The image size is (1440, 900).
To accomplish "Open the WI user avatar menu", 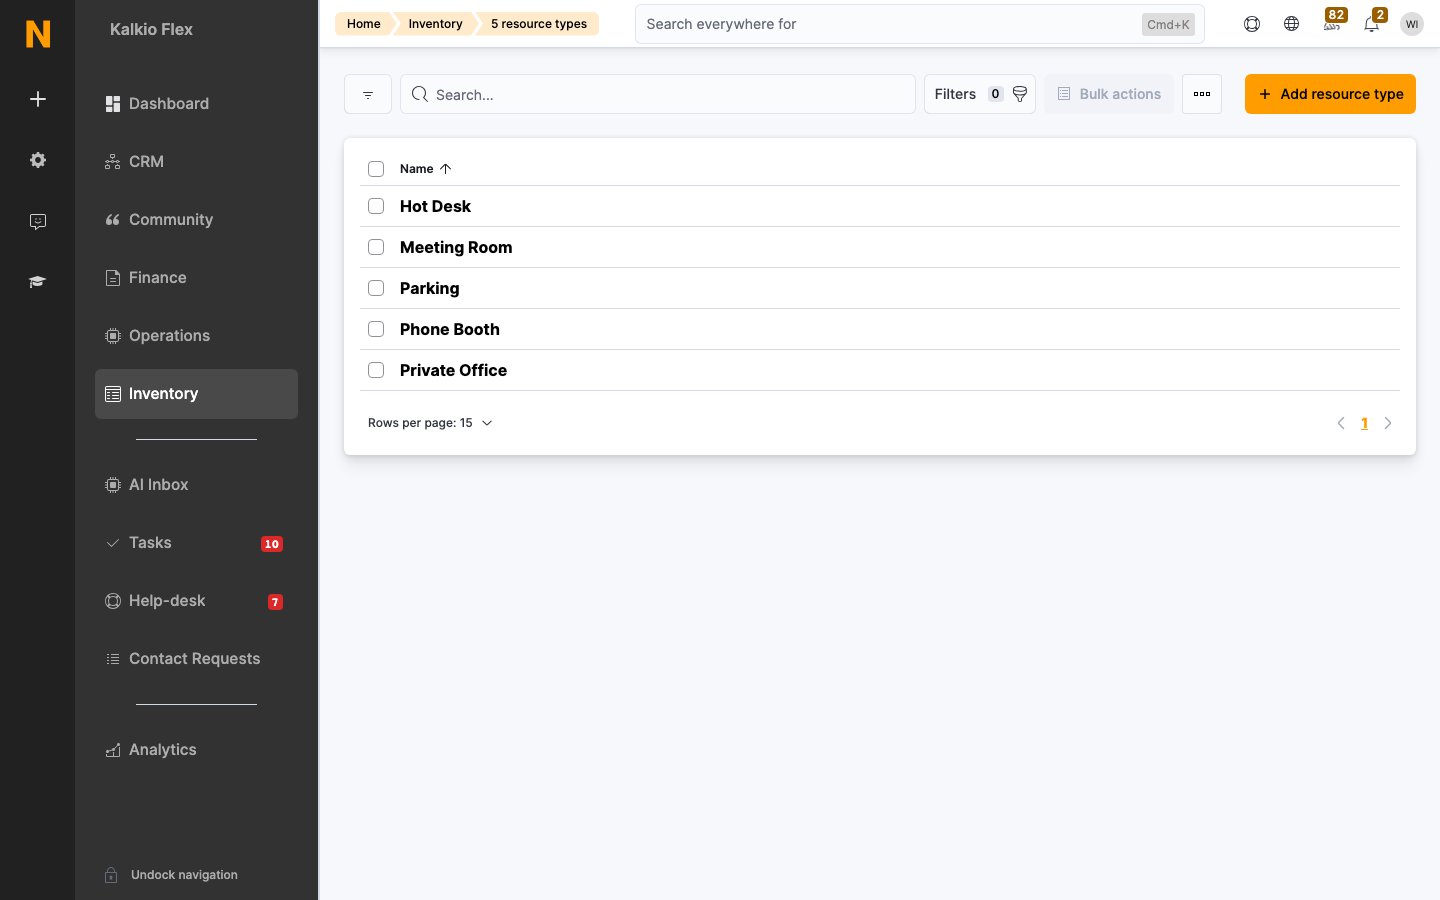I will pos(1412,24).
